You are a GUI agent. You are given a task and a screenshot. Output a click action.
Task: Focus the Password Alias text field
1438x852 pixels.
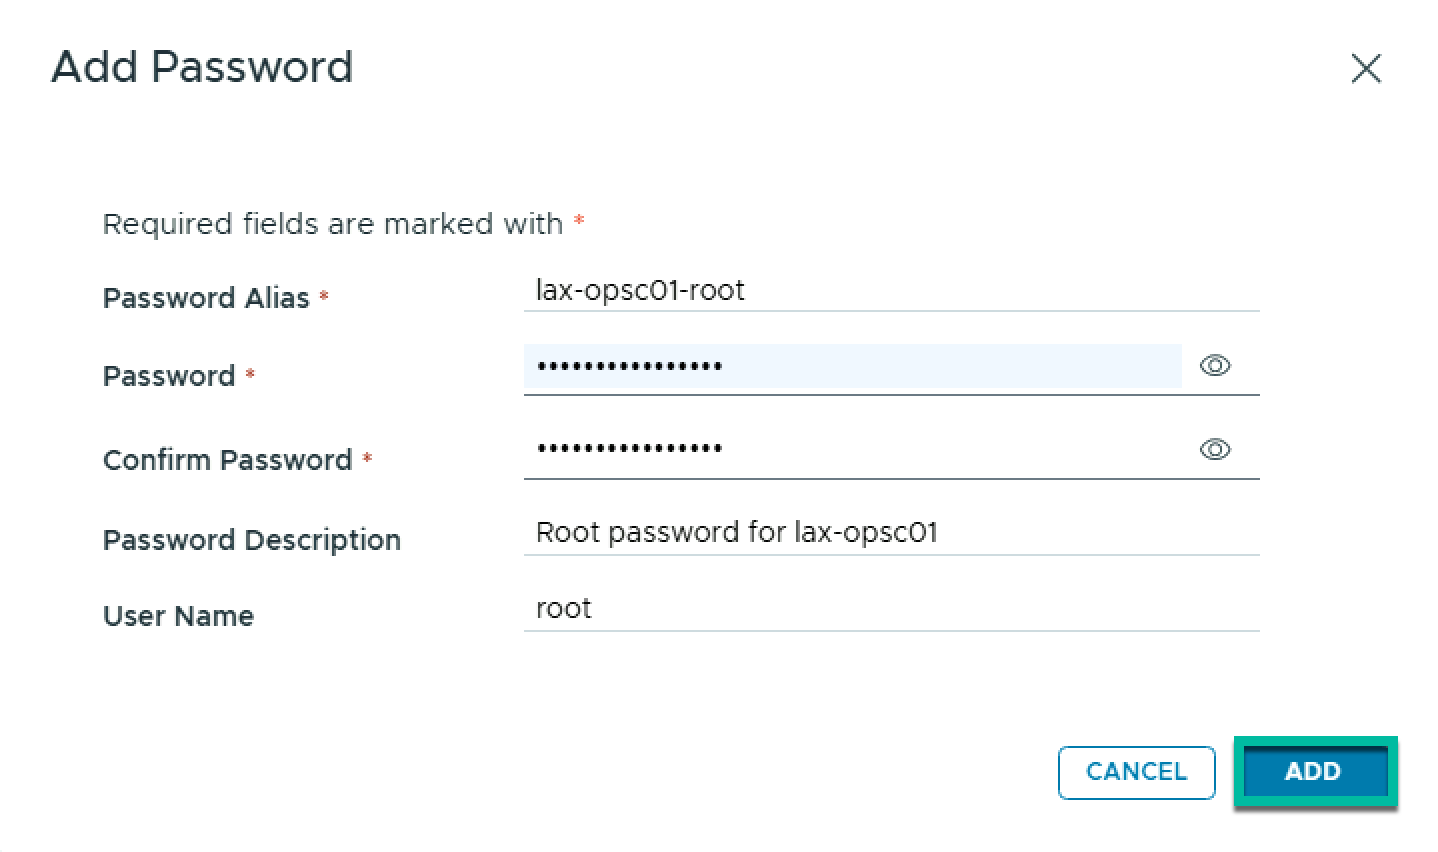890,291
